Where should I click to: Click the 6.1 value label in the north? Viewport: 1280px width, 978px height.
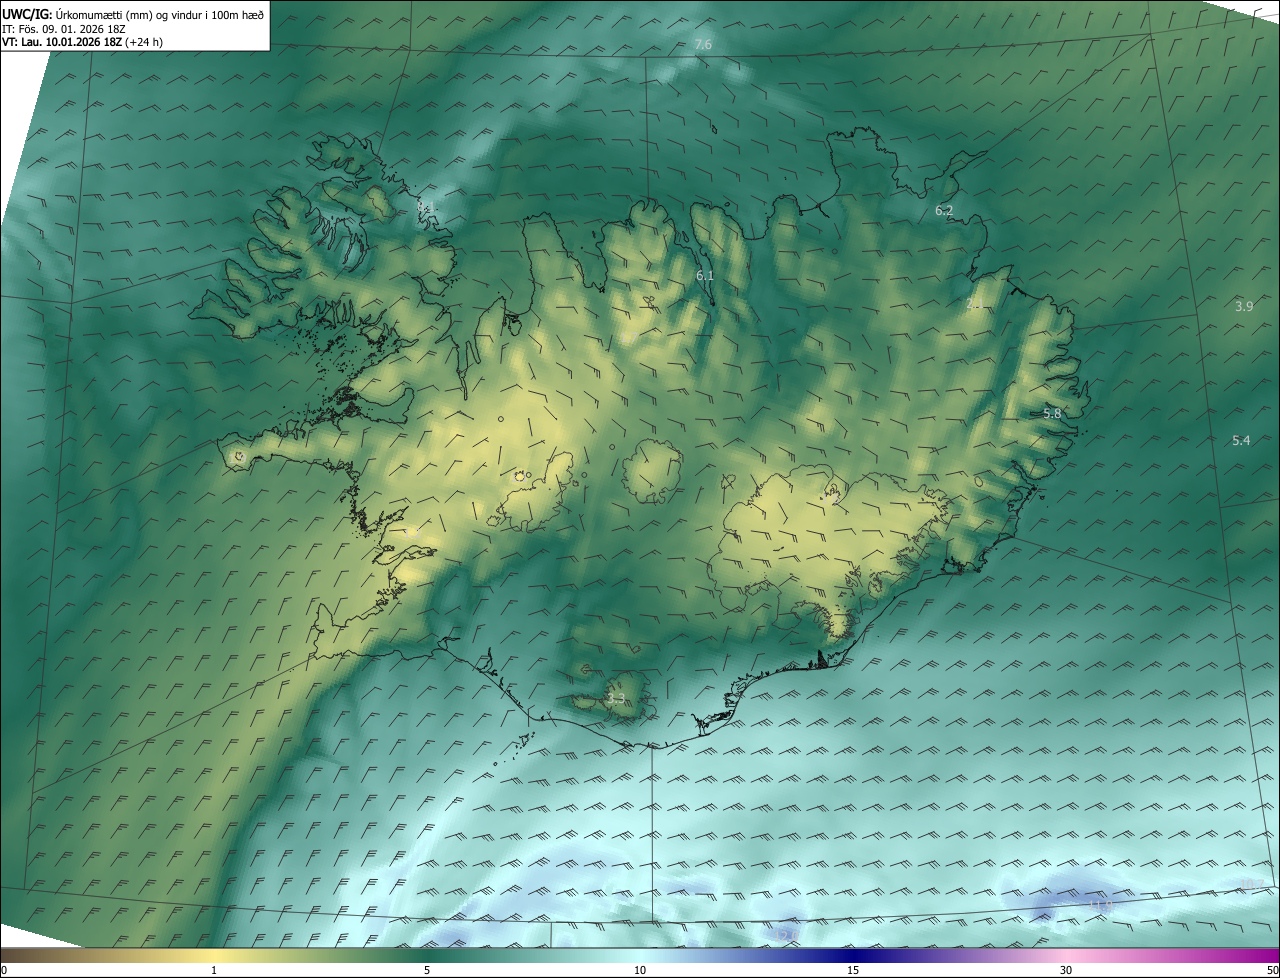[x=705, y=275]
